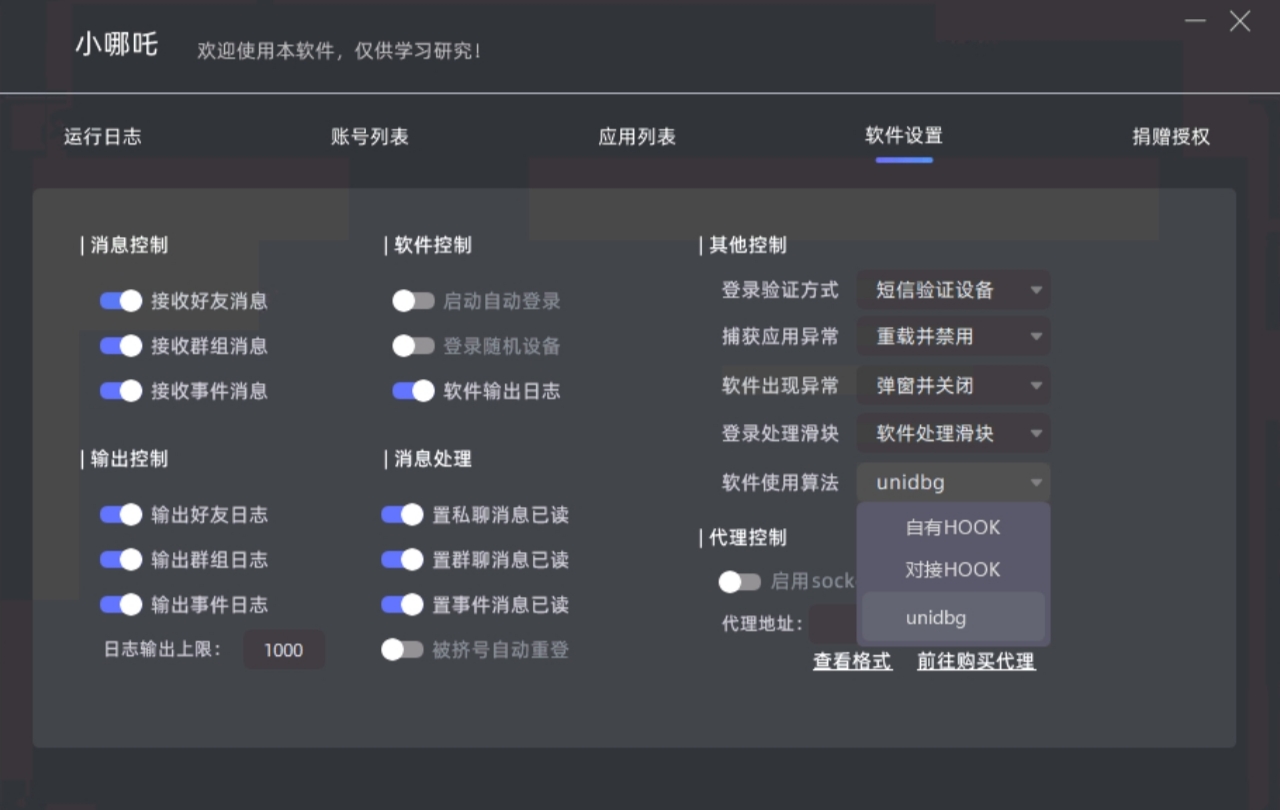Minimize the window using the dash icon

tap(1196, 21)
